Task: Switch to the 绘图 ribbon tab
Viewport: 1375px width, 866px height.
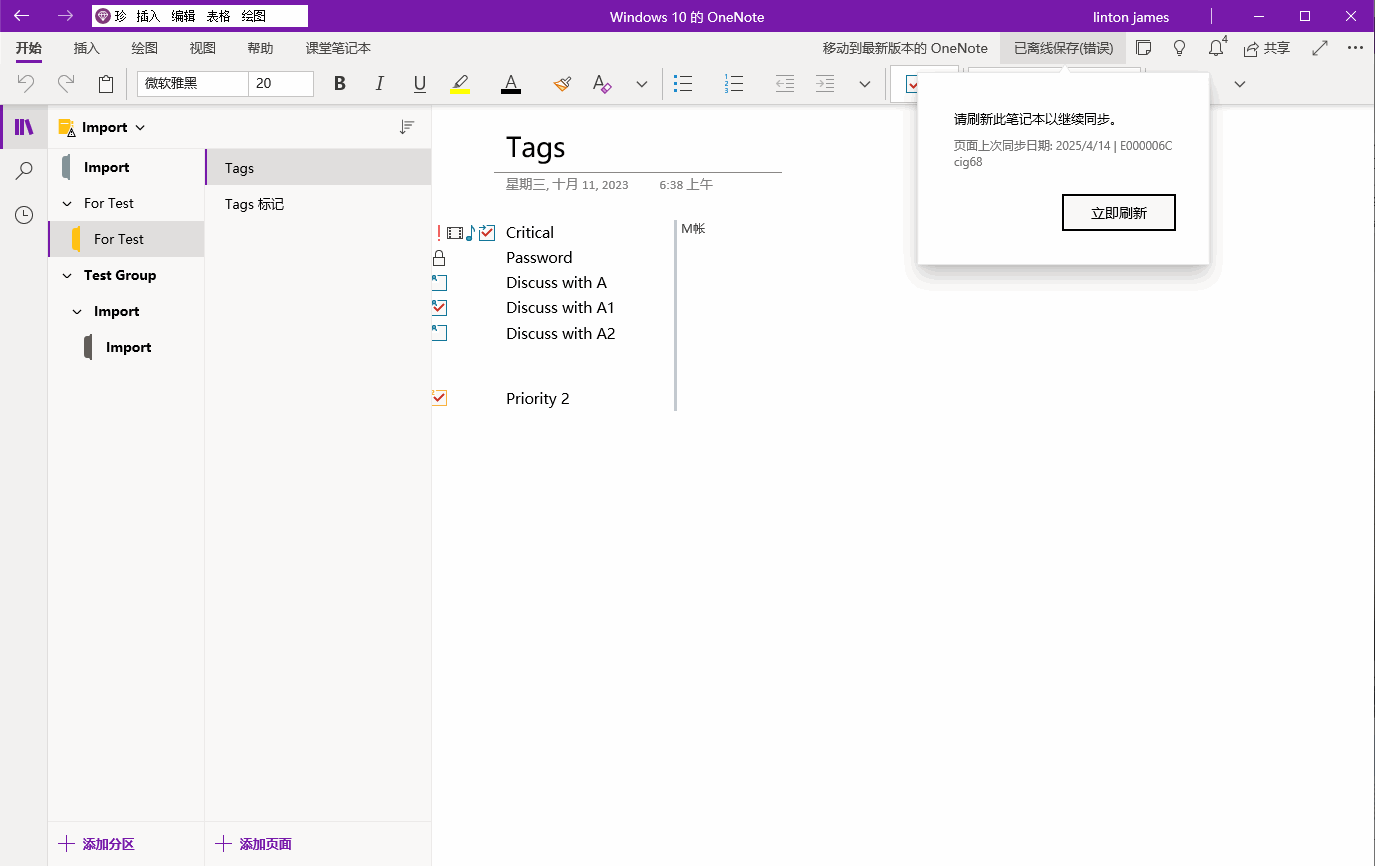Action: 144,48
